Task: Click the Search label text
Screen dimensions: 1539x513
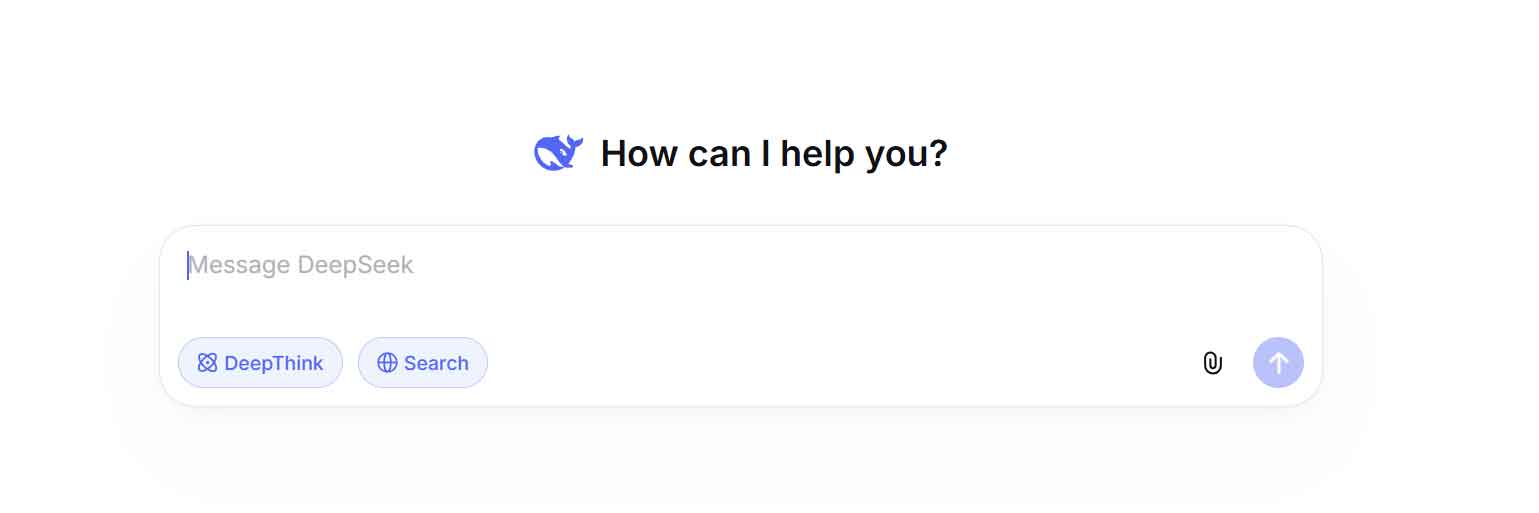Action: click(x=436, y=363)
